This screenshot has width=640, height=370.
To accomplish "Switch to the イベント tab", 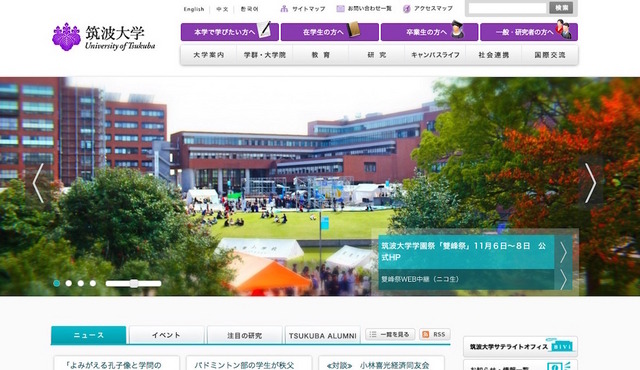I will pyautogui.click(x=166, y=335).
